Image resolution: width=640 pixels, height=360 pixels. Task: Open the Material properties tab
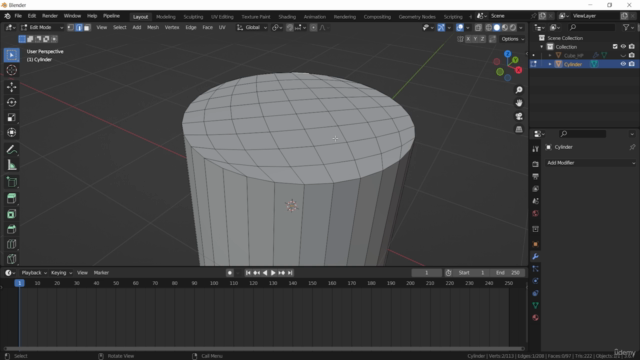click(x=535, y=318)
